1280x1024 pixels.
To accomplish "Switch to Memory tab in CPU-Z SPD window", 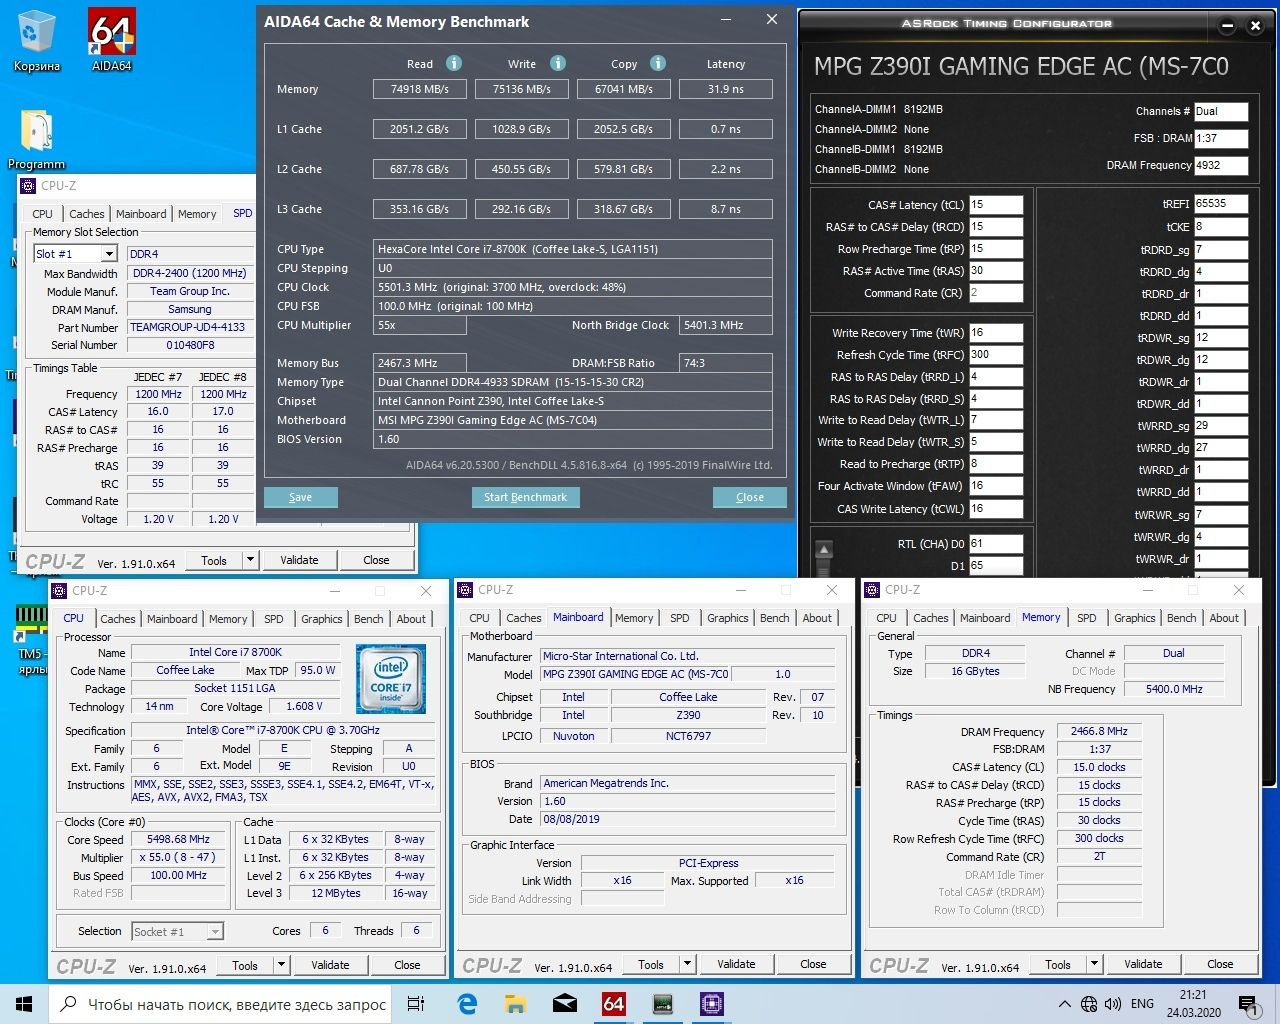I will pos(197,214).
